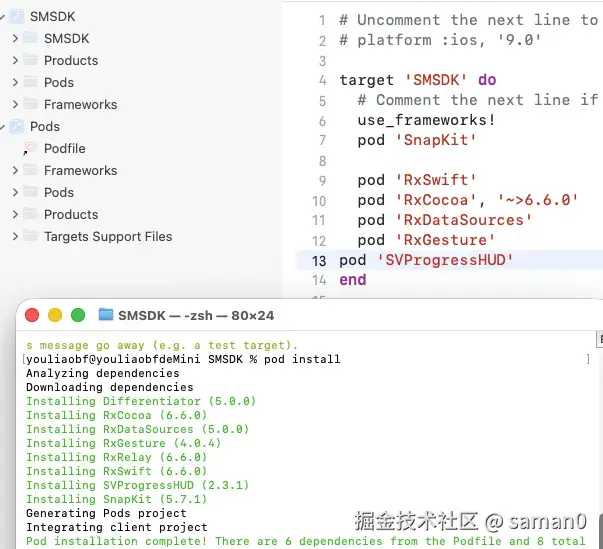Click the "use_frameworks!" line in the Podfile
This screenshot has height=549, width=603.
pos(426,120)
